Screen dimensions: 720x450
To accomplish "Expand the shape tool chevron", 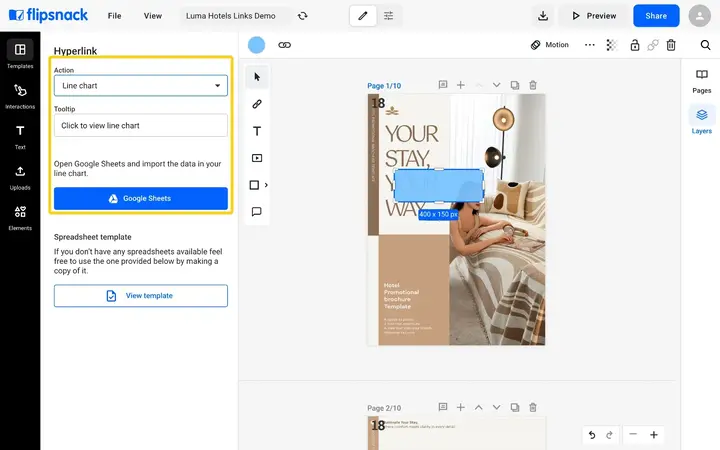I will pyautogui.click(x=266, y=185).
